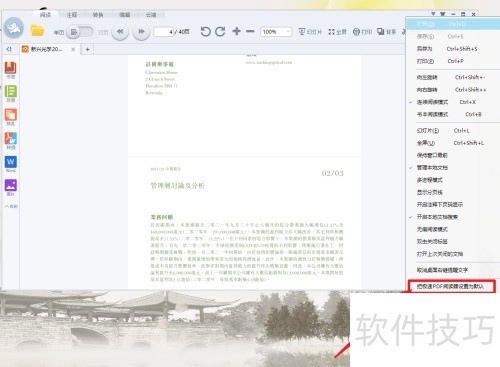Open the dropdown arrow in title bar
This screenshot has width=500, height=367.
point(433,14)
